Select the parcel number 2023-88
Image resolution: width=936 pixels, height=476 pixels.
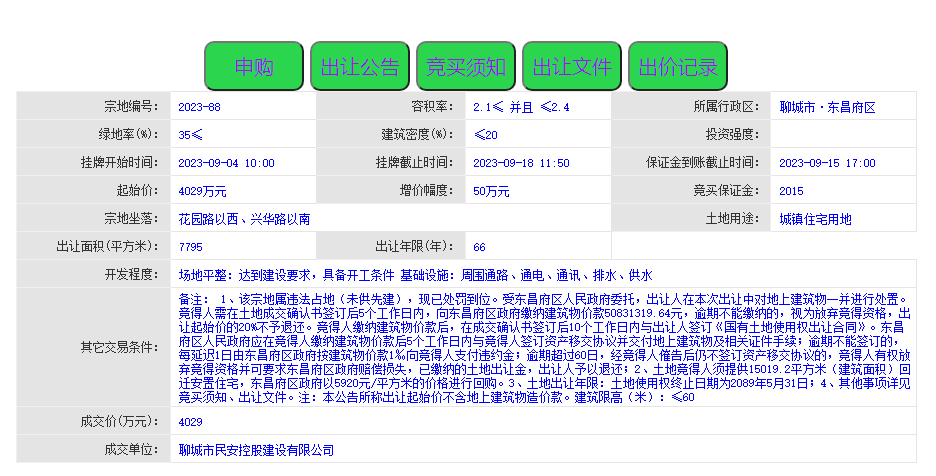point(199,107)
